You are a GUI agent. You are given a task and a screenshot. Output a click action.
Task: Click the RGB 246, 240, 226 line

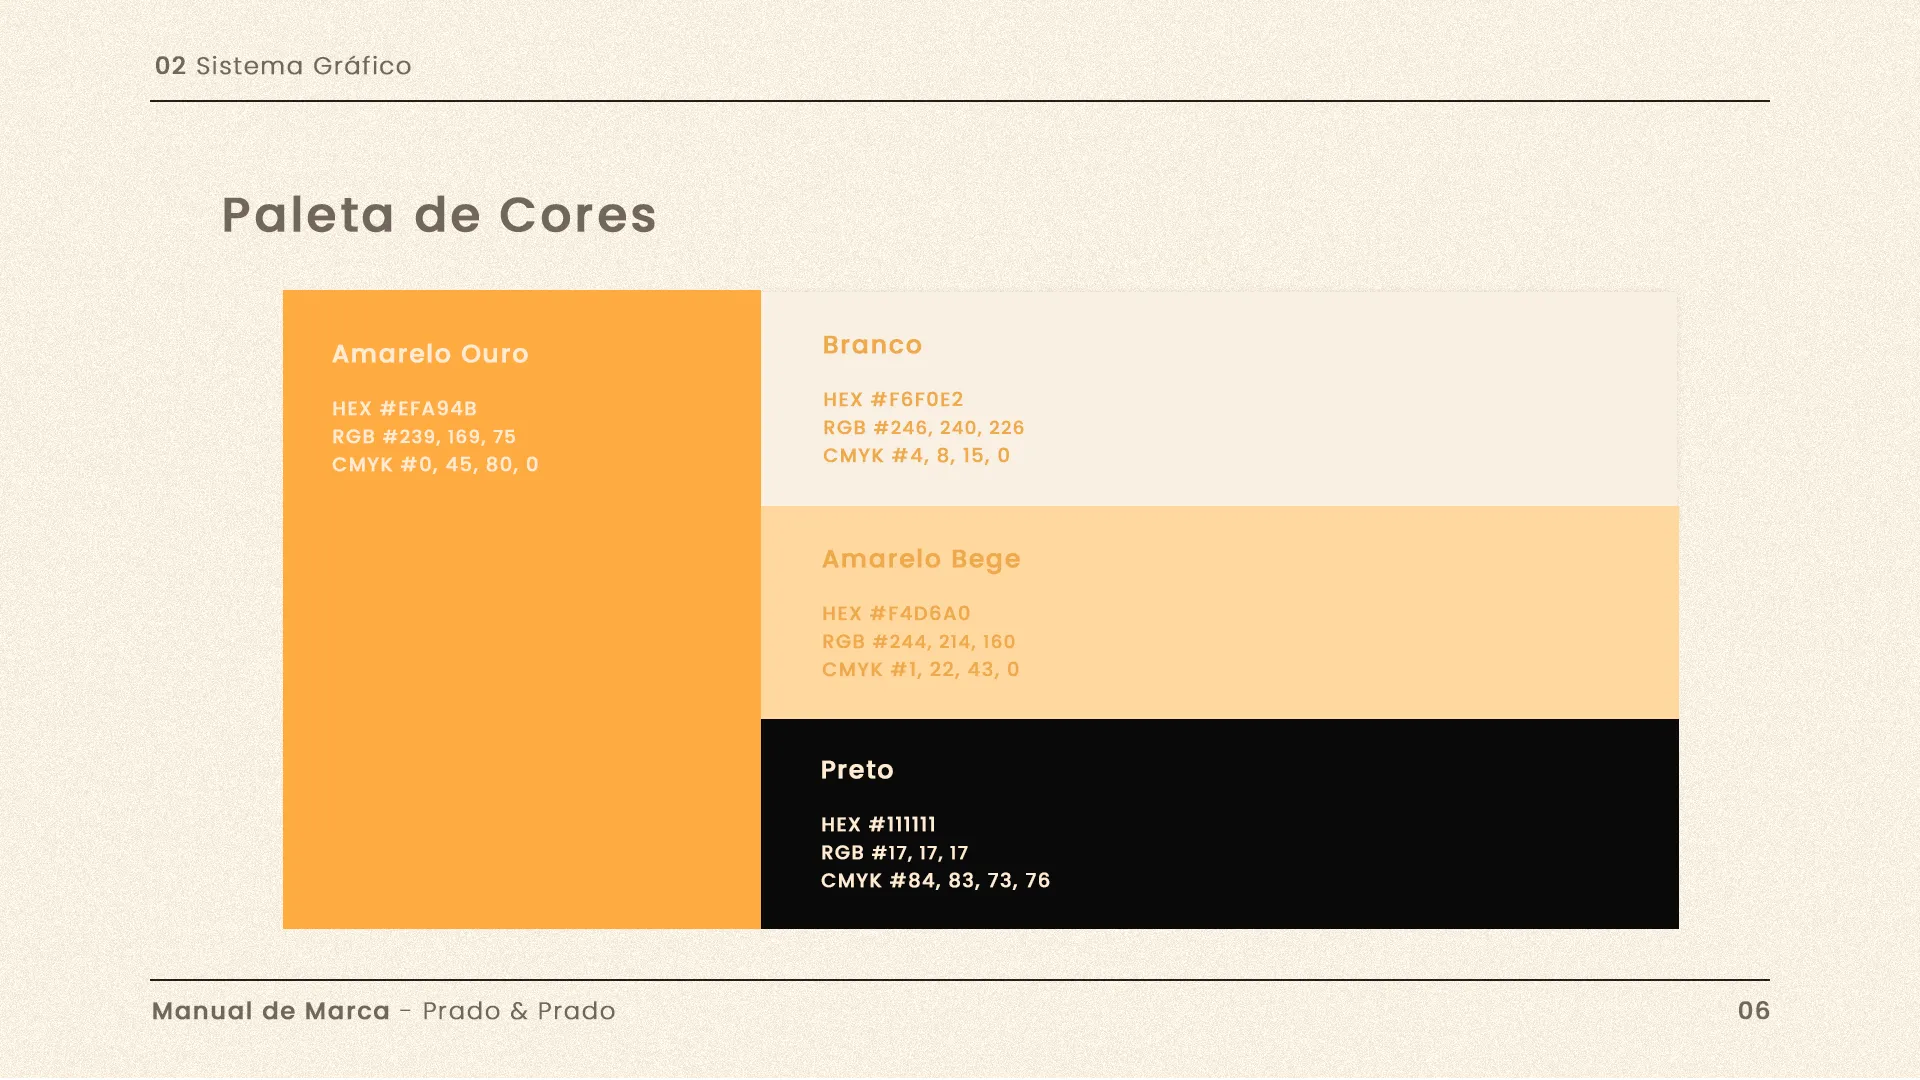923,428
